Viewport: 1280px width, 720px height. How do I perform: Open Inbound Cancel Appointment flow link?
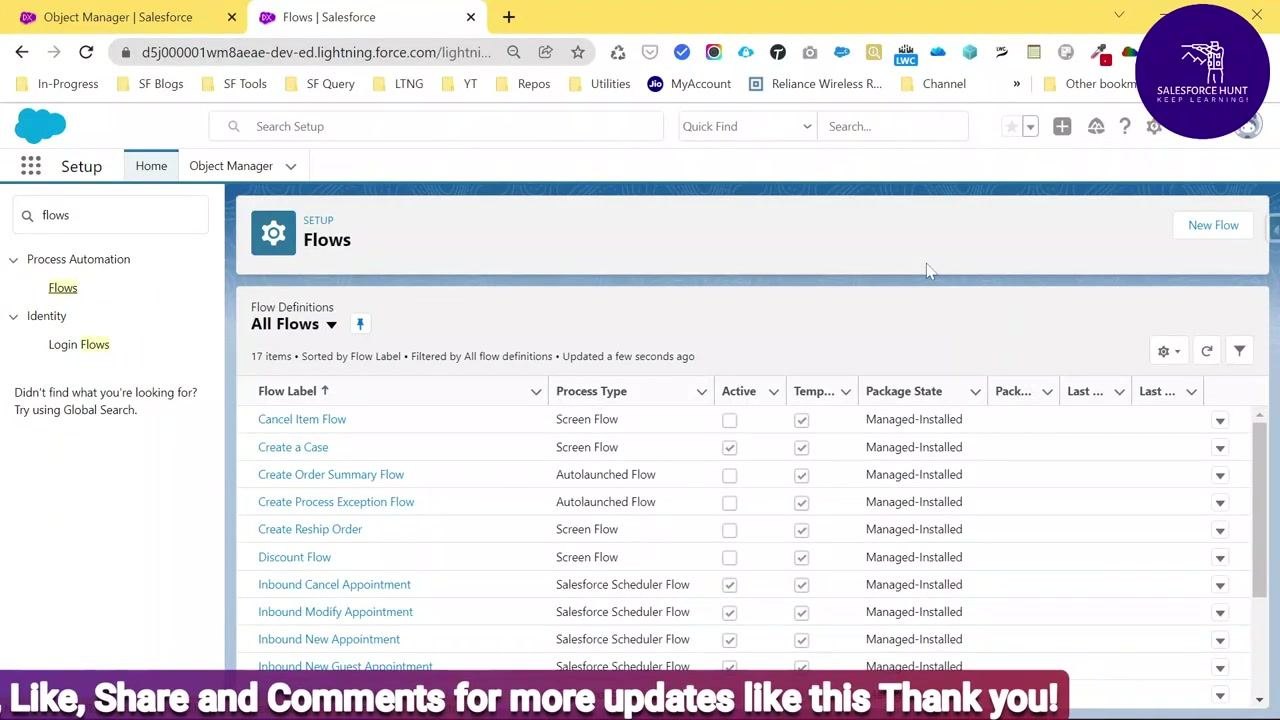click(334, 585)
